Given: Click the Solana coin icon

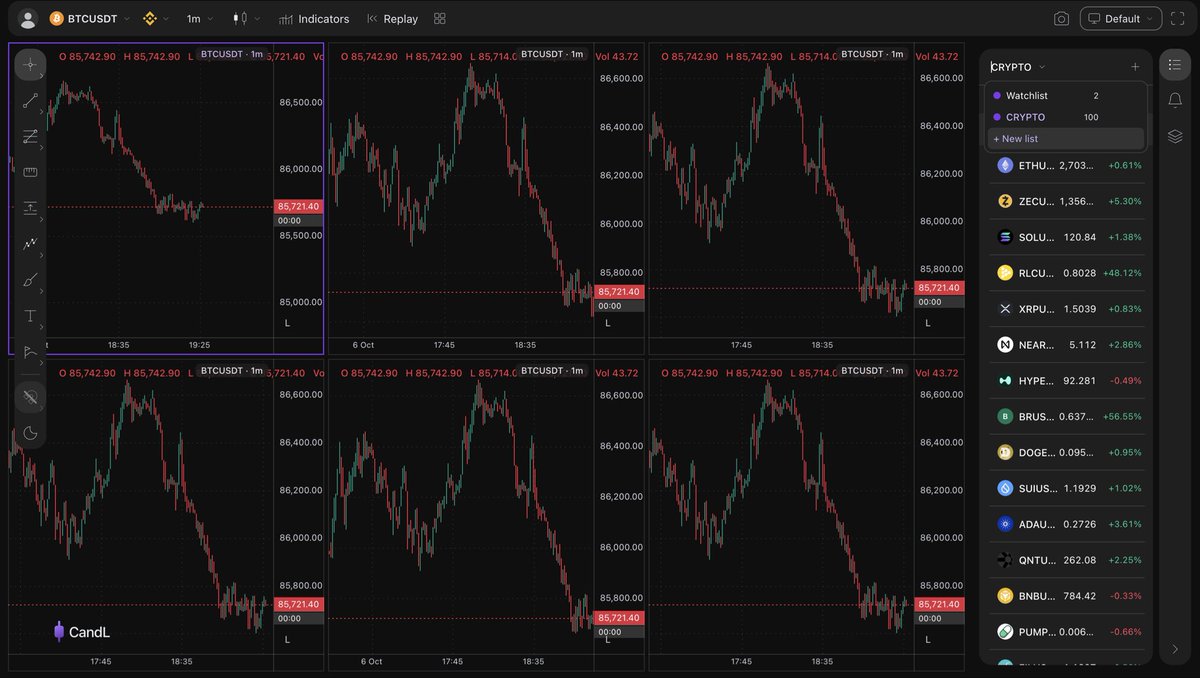Looking at the screenshot, I should (x=1005, y=237).
